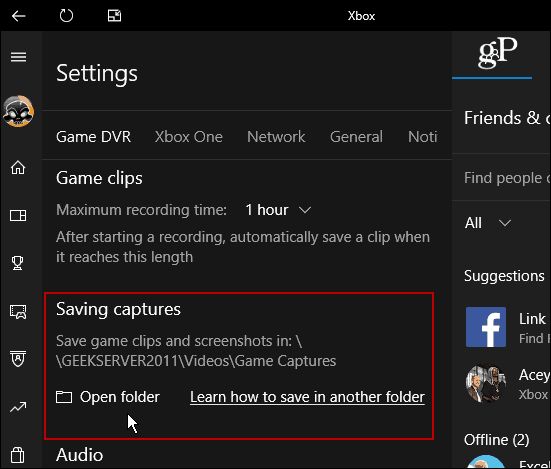
Task: Select the General settings tab
Action: [356, 137]
